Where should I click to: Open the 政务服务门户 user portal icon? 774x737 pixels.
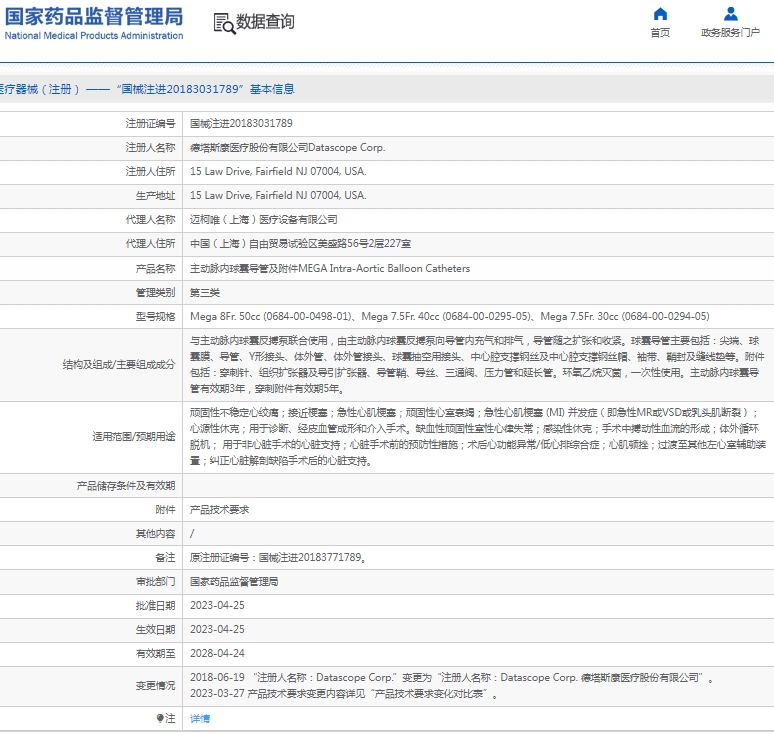pos(731,14)
